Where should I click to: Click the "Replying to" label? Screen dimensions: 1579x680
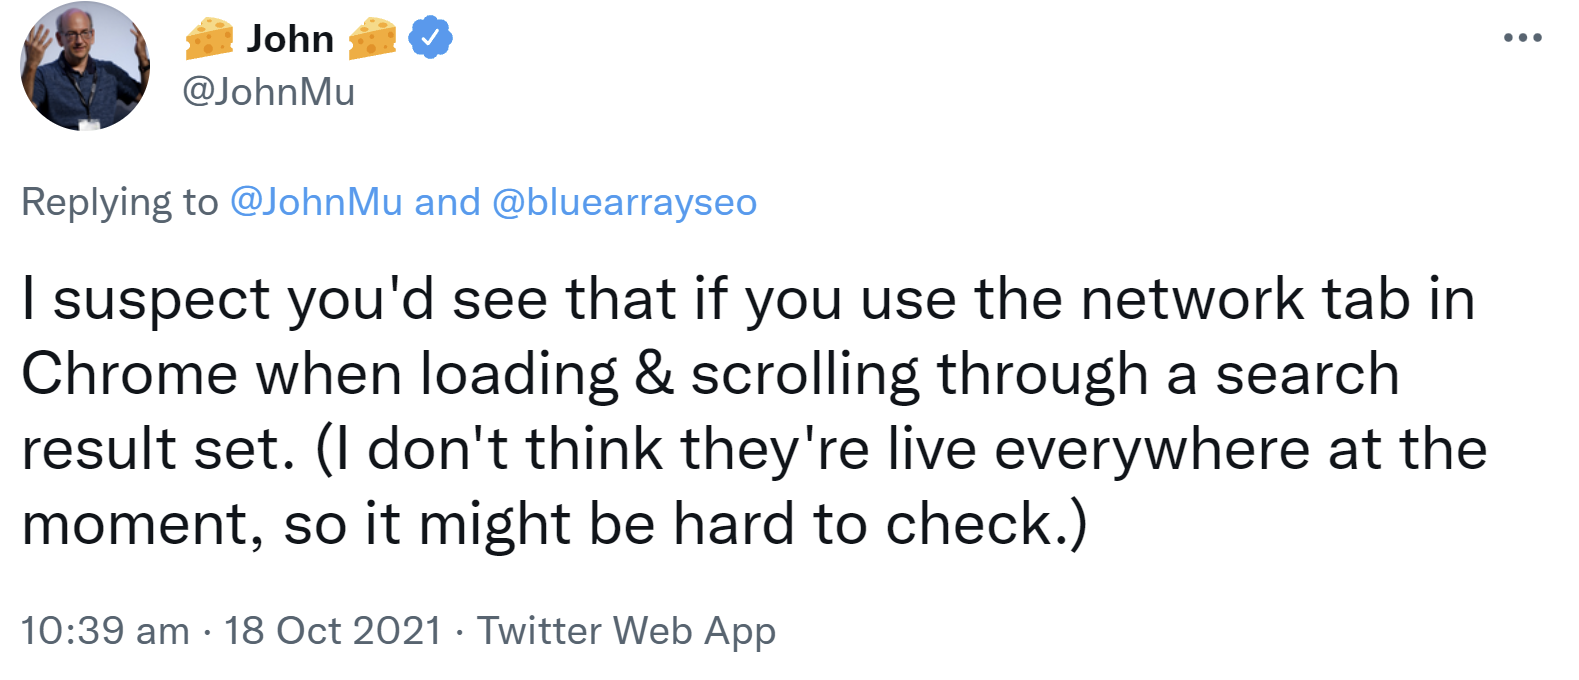(119, 202)
